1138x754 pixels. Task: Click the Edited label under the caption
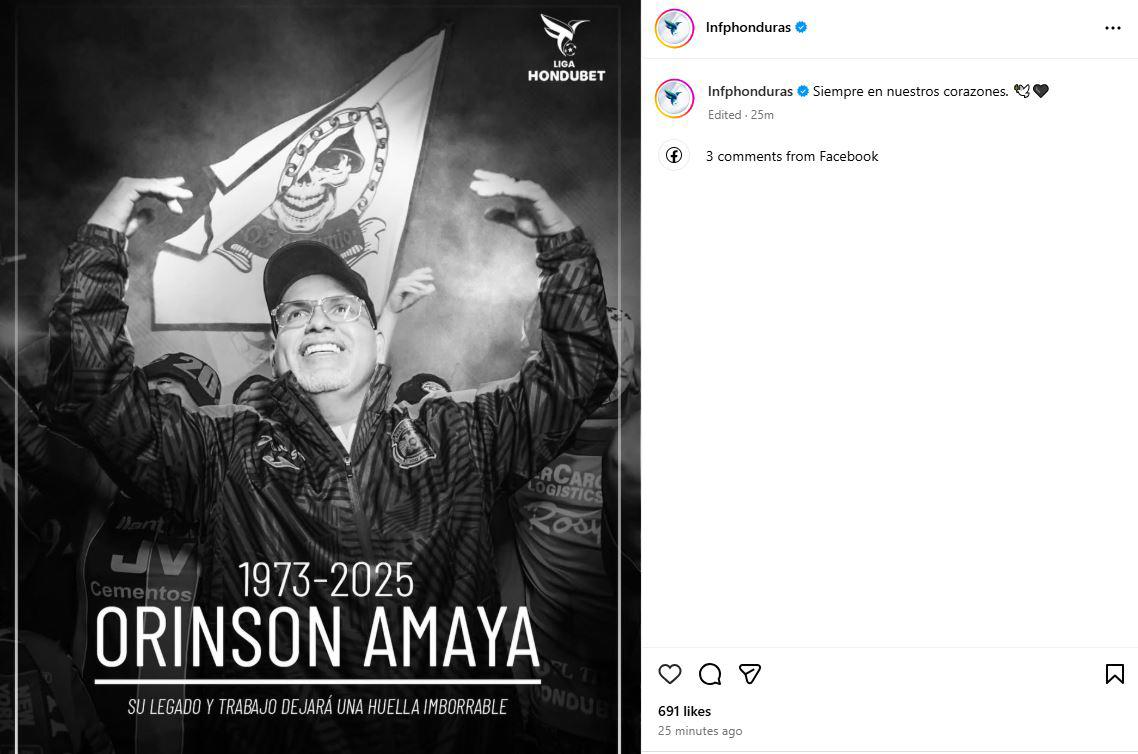click(723, 114)
